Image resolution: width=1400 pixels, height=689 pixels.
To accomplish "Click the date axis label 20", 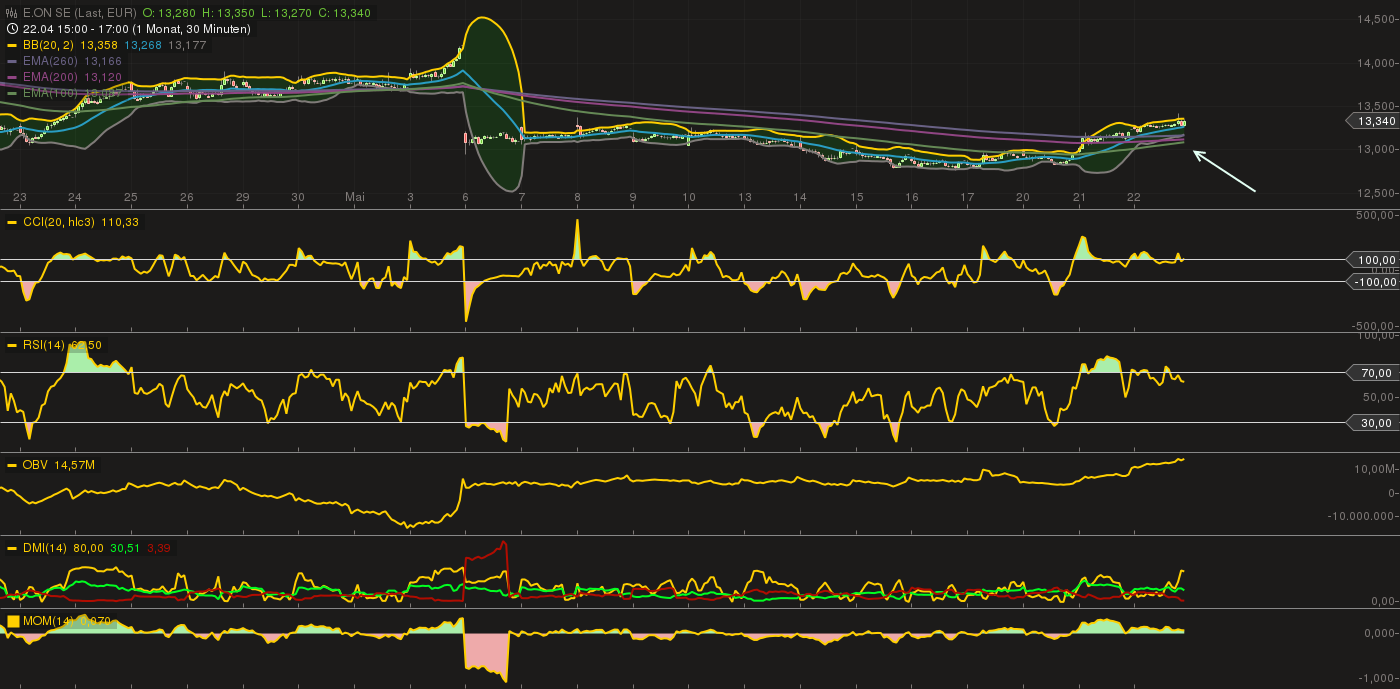I will point(1023,198).
